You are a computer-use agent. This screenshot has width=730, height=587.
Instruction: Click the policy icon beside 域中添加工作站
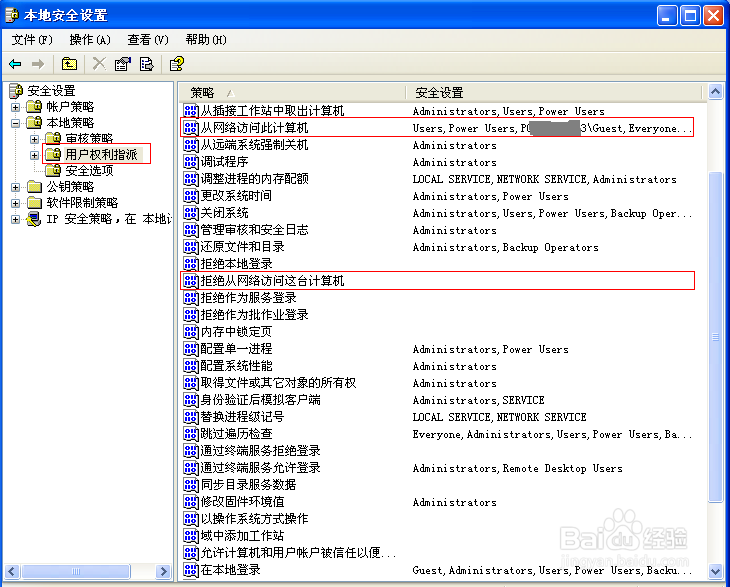tap(191, 536)
